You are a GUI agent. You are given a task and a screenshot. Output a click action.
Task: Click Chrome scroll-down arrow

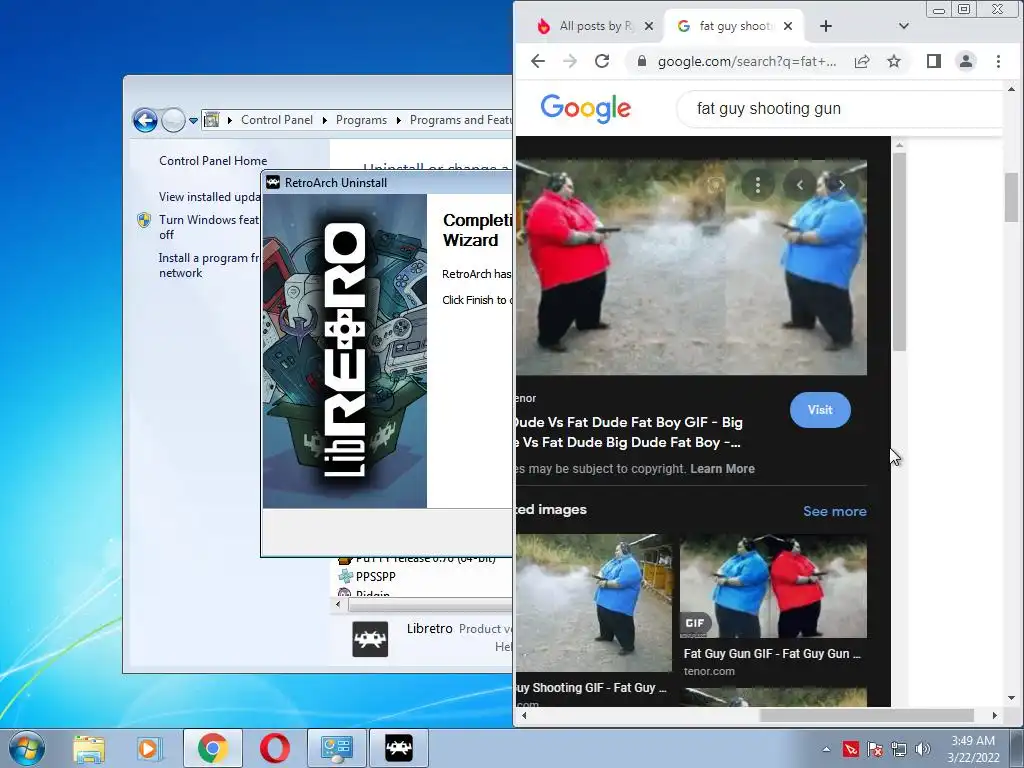click(1012, 698)
